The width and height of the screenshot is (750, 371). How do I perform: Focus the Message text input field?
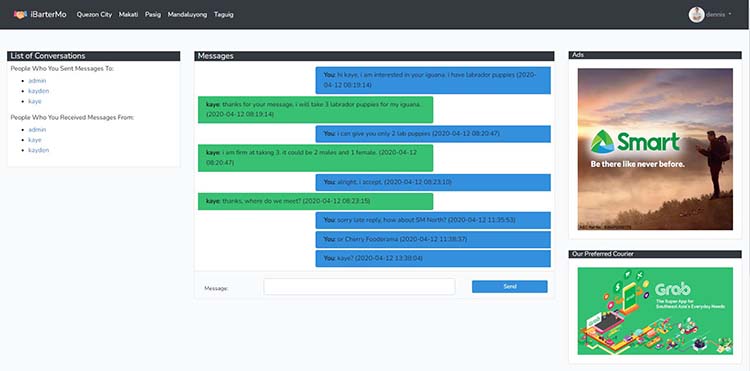point(359,287)
